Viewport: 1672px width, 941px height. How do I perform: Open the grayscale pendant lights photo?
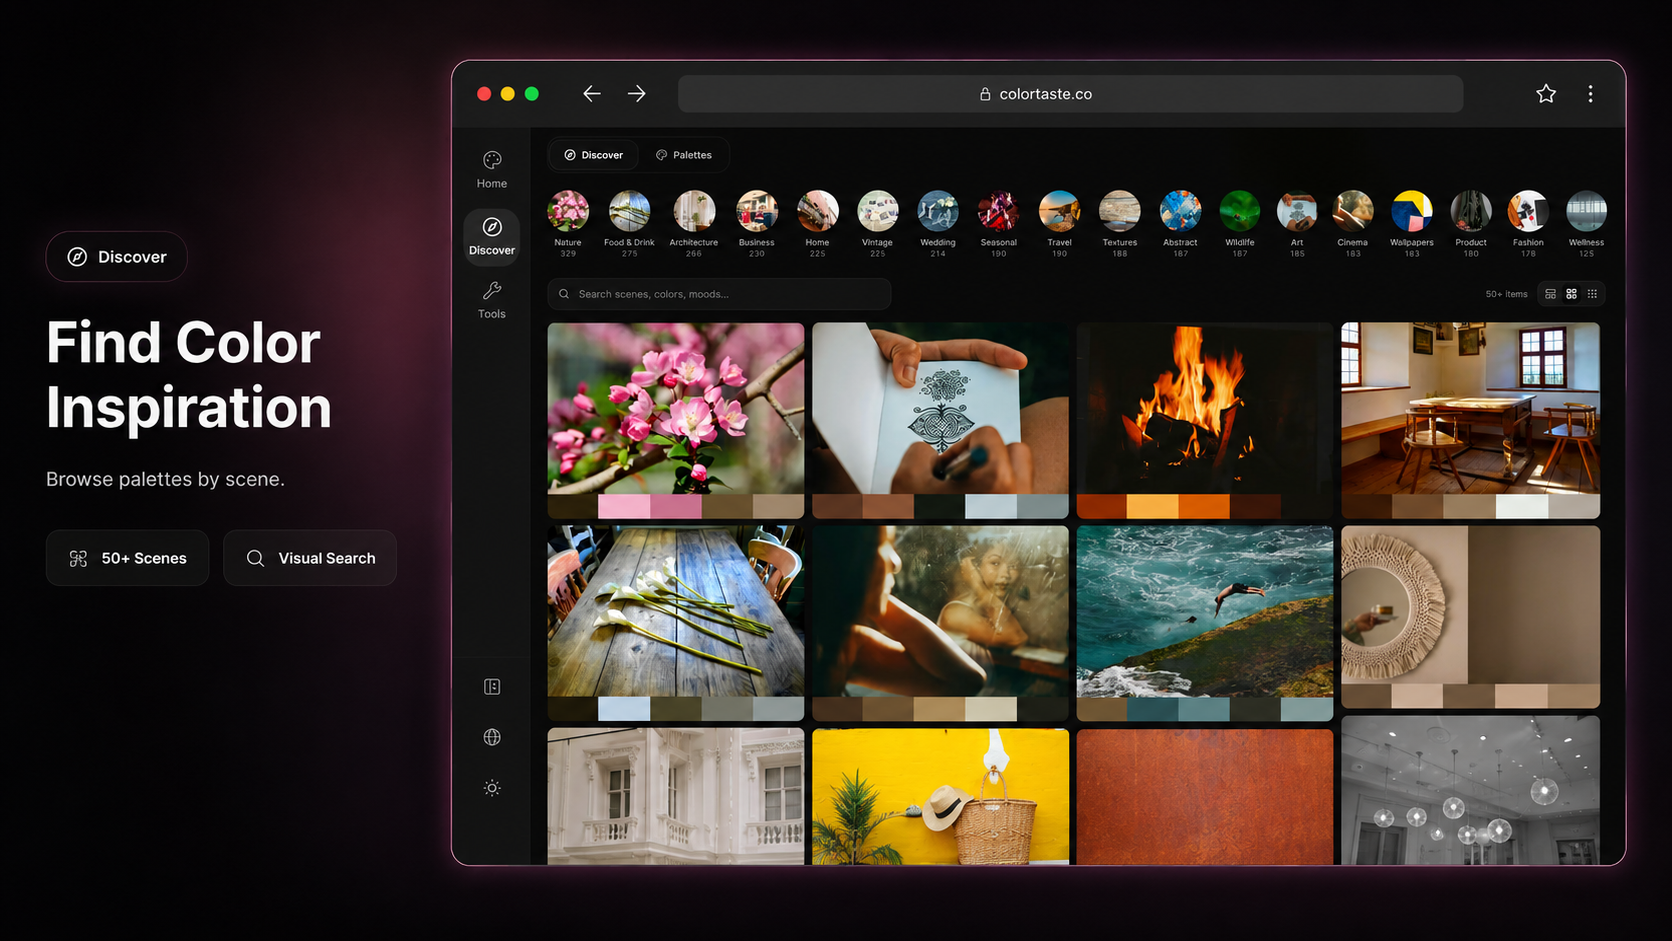click(x=1471, y=791)
